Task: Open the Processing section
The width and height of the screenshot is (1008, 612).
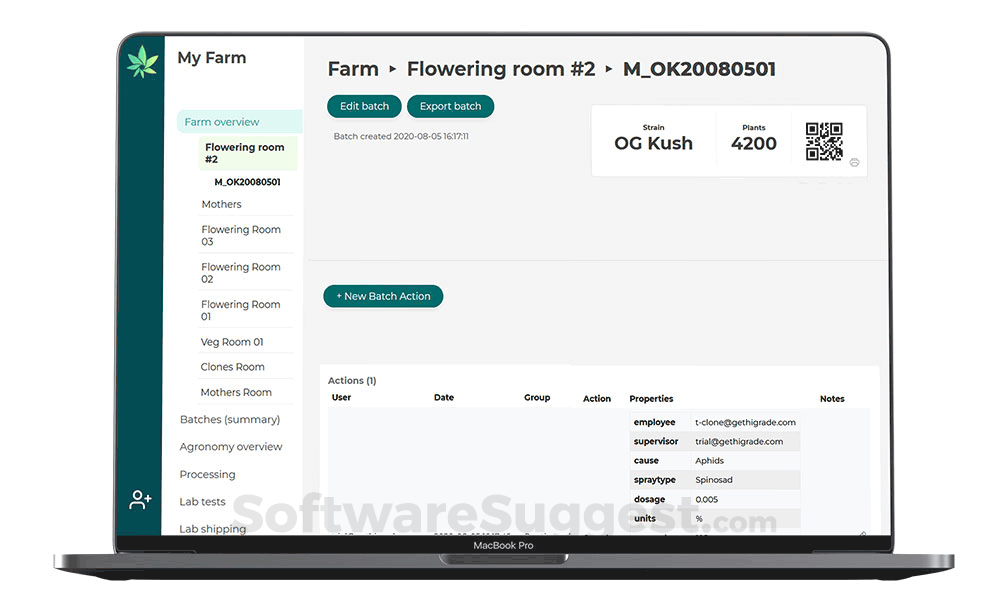Action: click(207, 474)
